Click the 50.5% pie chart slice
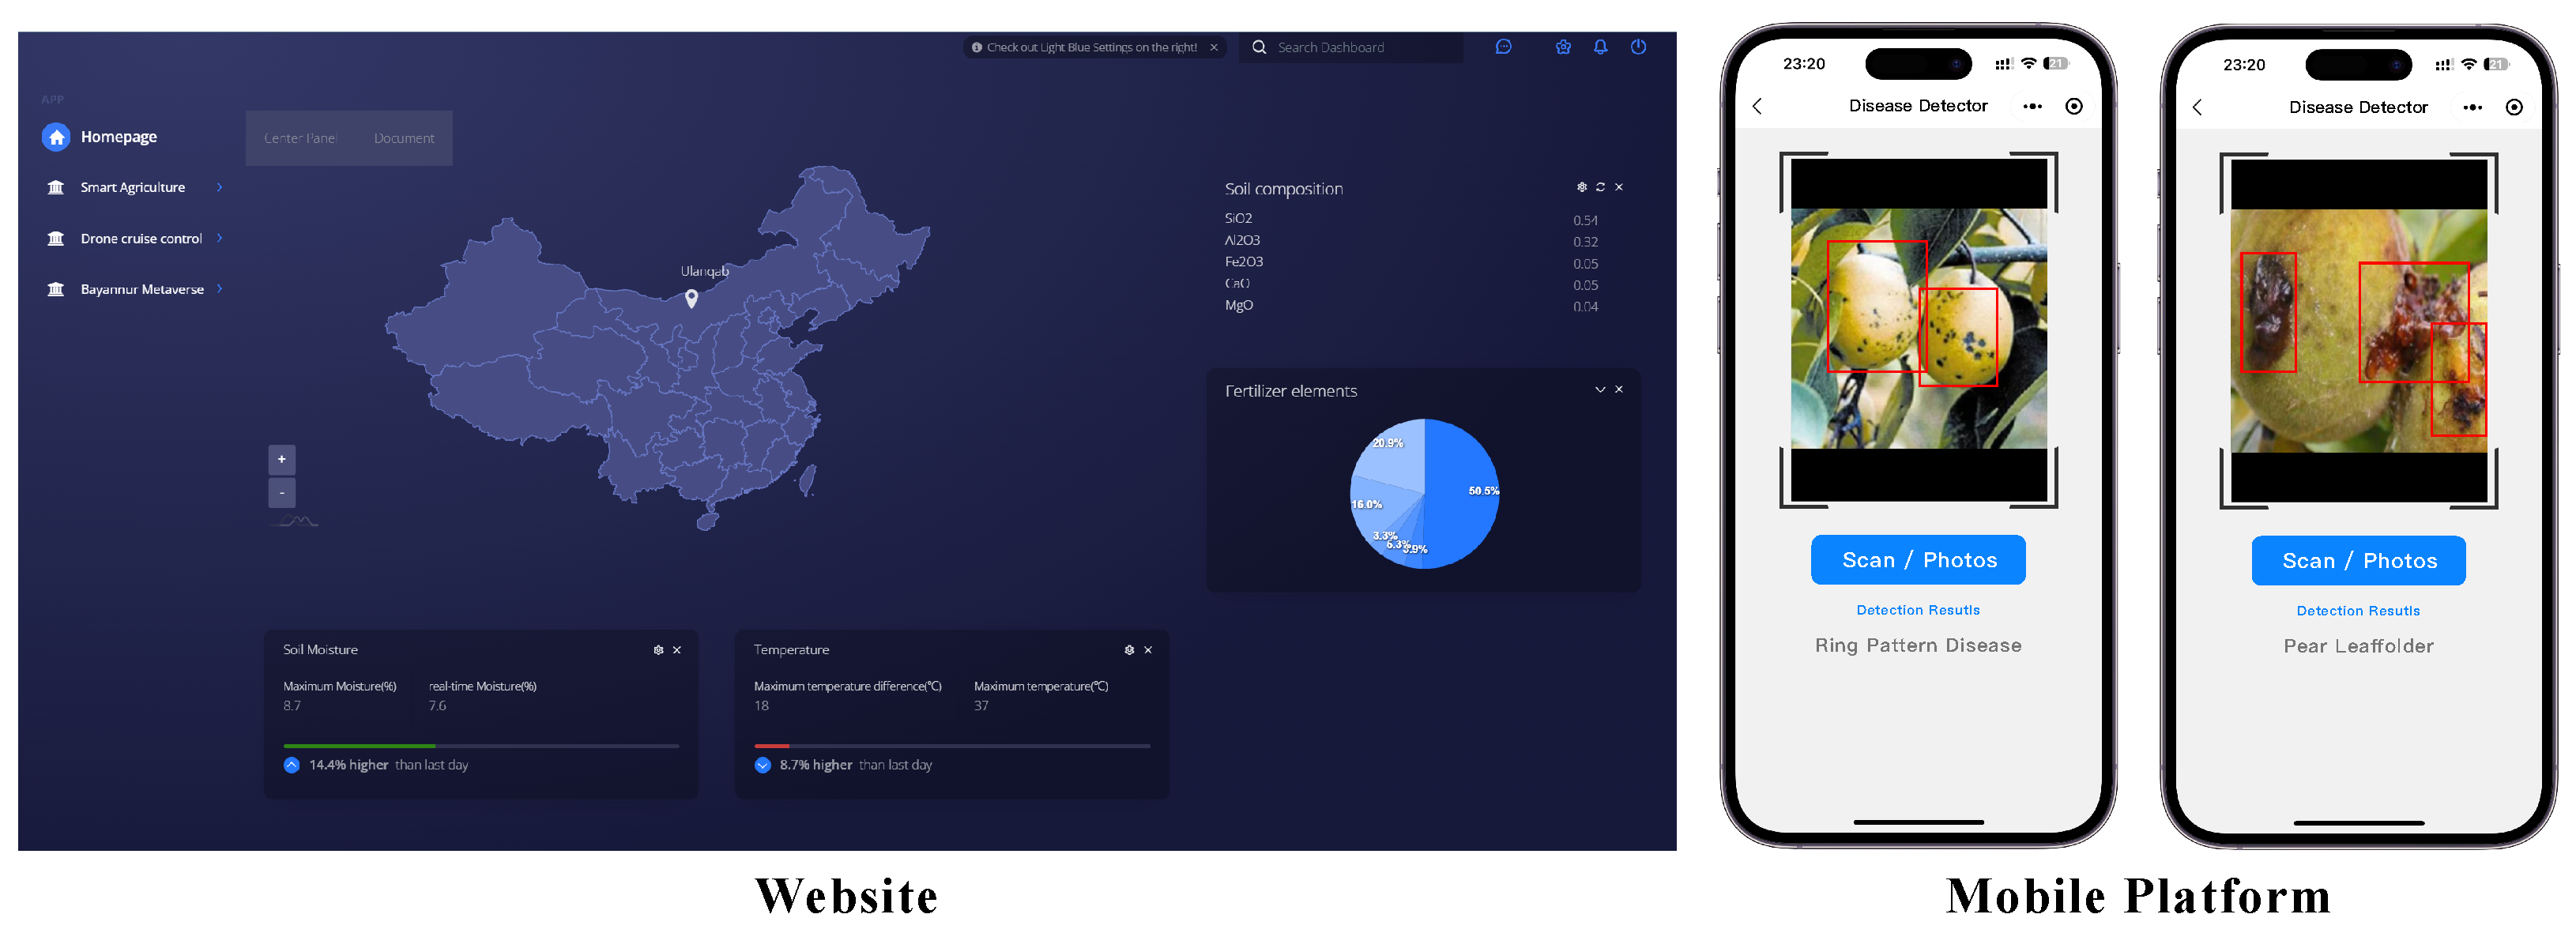Image resolution: width=2576 pixels, height=933 pixels. tap(1462, 490)
